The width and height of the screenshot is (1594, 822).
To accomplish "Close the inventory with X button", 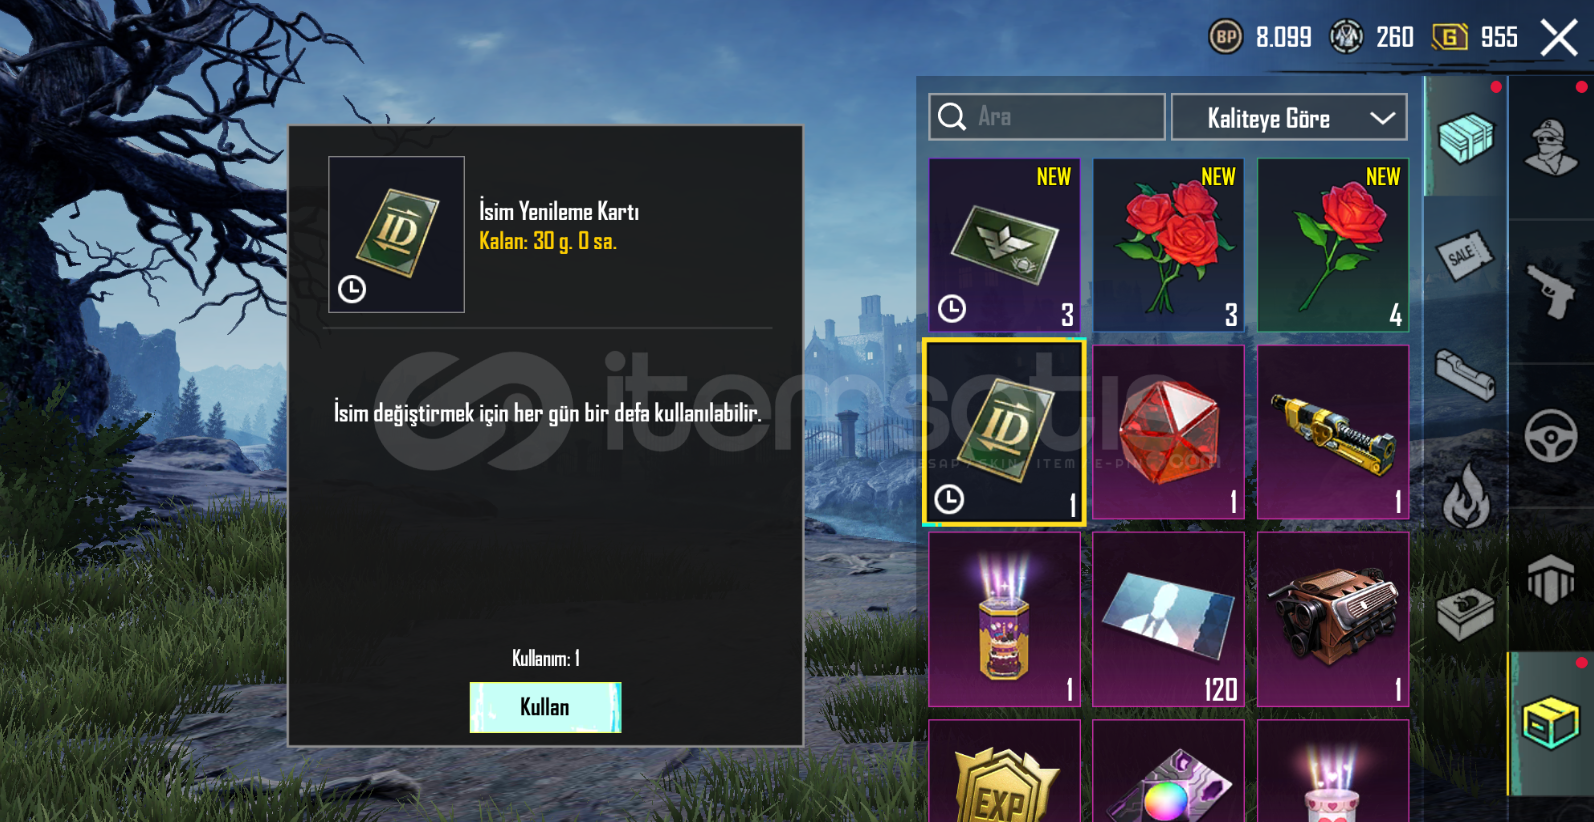I will pyautogui.click(x=1559, y=38).
